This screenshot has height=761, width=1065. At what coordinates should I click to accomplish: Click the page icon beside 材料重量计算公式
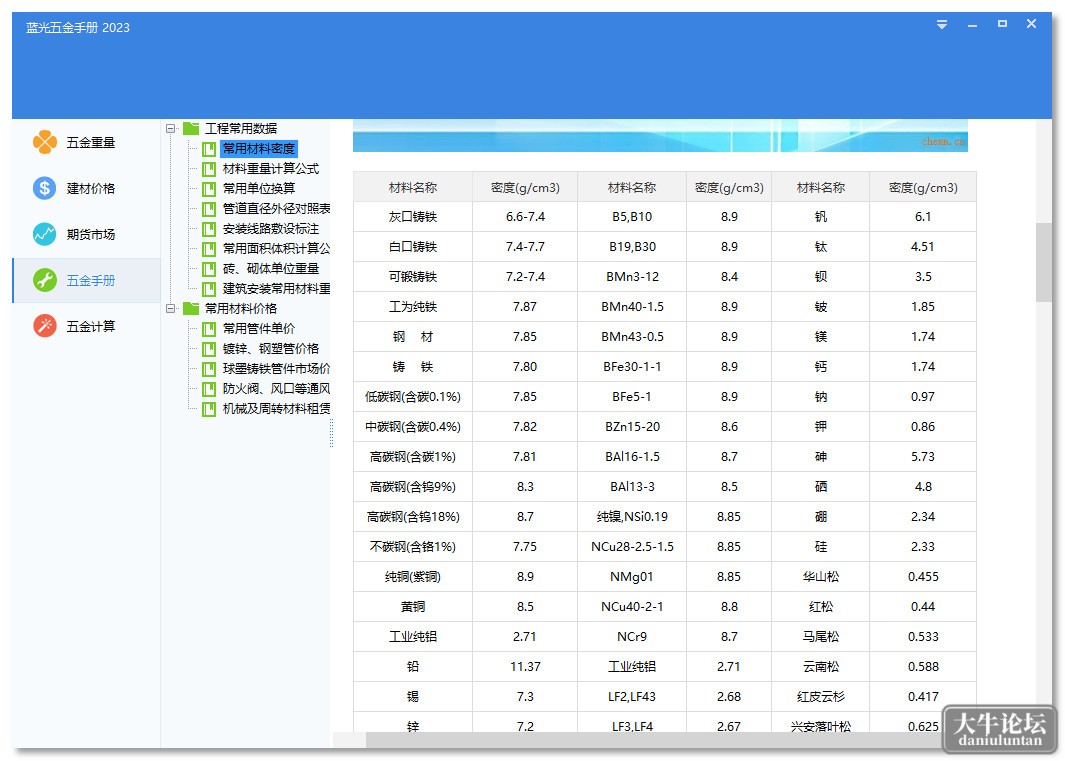(209, 169)
